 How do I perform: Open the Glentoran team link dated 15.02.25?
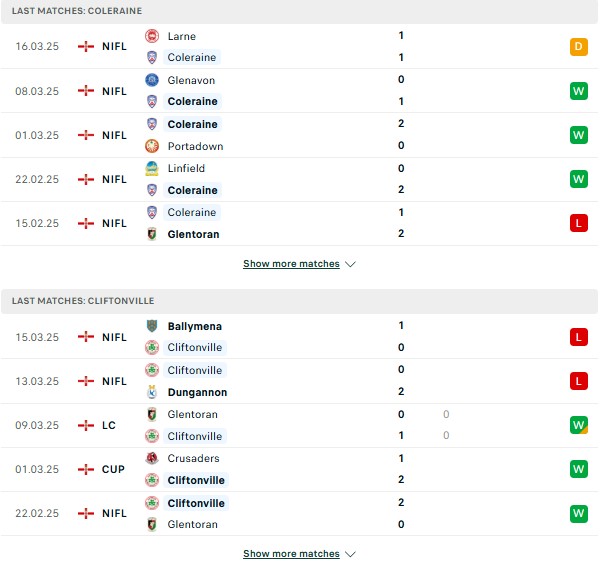pos(193,234)
